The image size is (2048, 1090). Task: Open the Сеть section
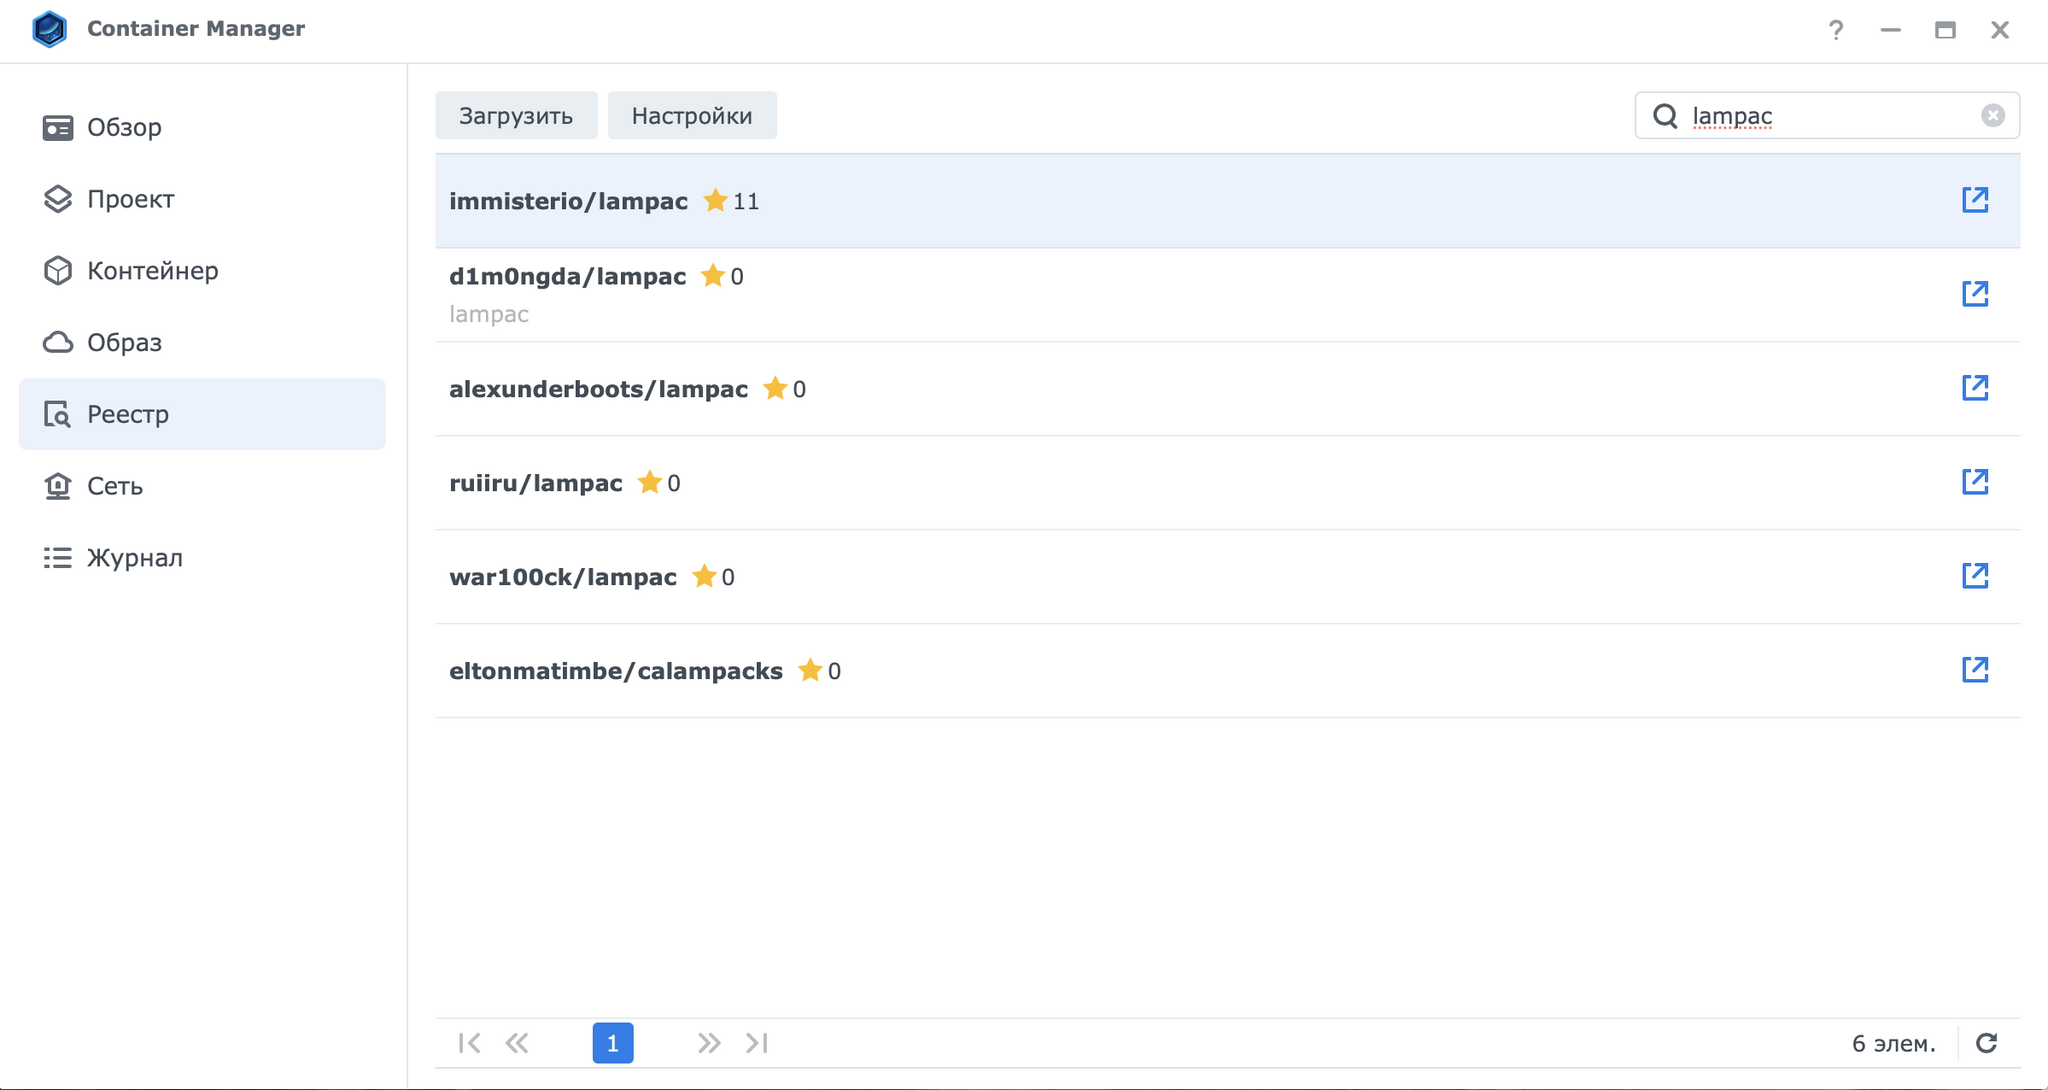[114, 486]
